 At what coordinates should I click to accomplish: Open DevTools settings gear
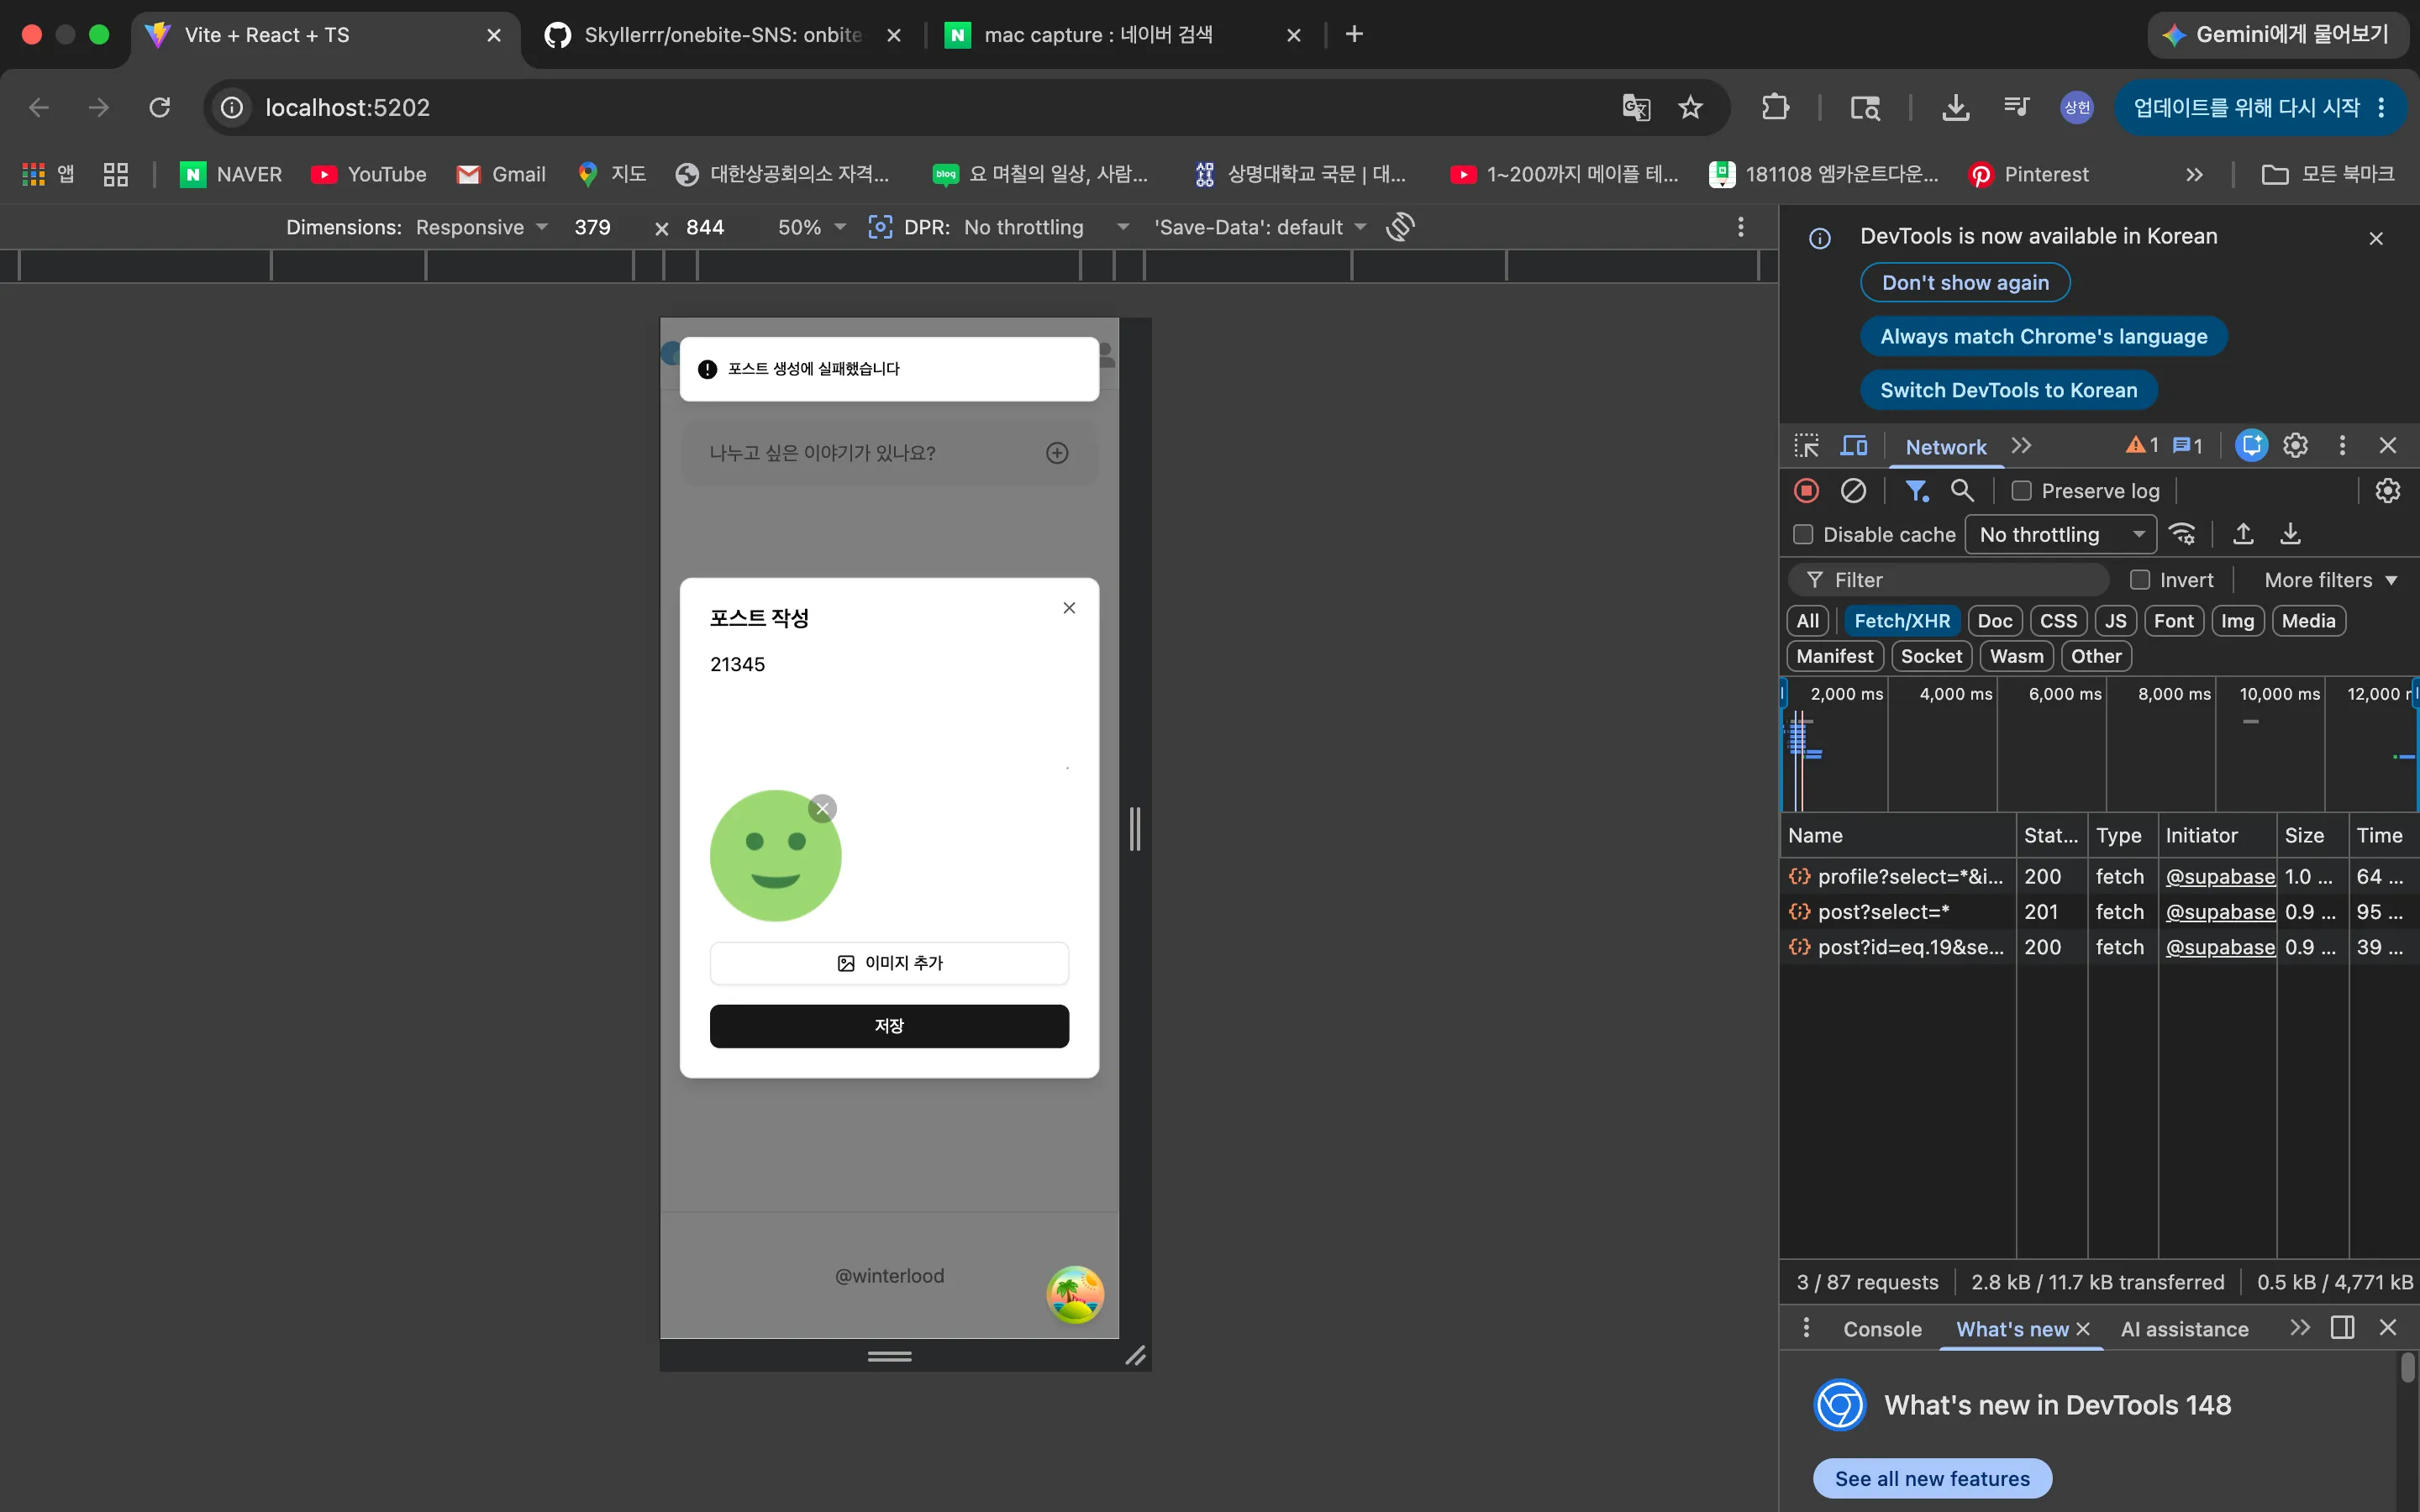coord(2295,446)
